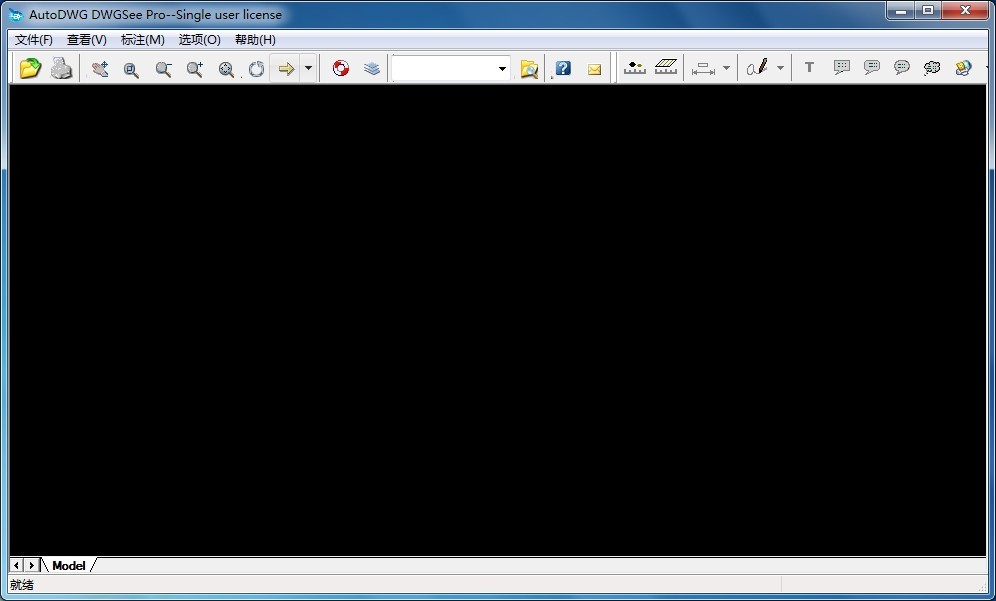Click the email envelope icon
The height and width of the screenshot is (601, 996).
[x=595, y=68]
